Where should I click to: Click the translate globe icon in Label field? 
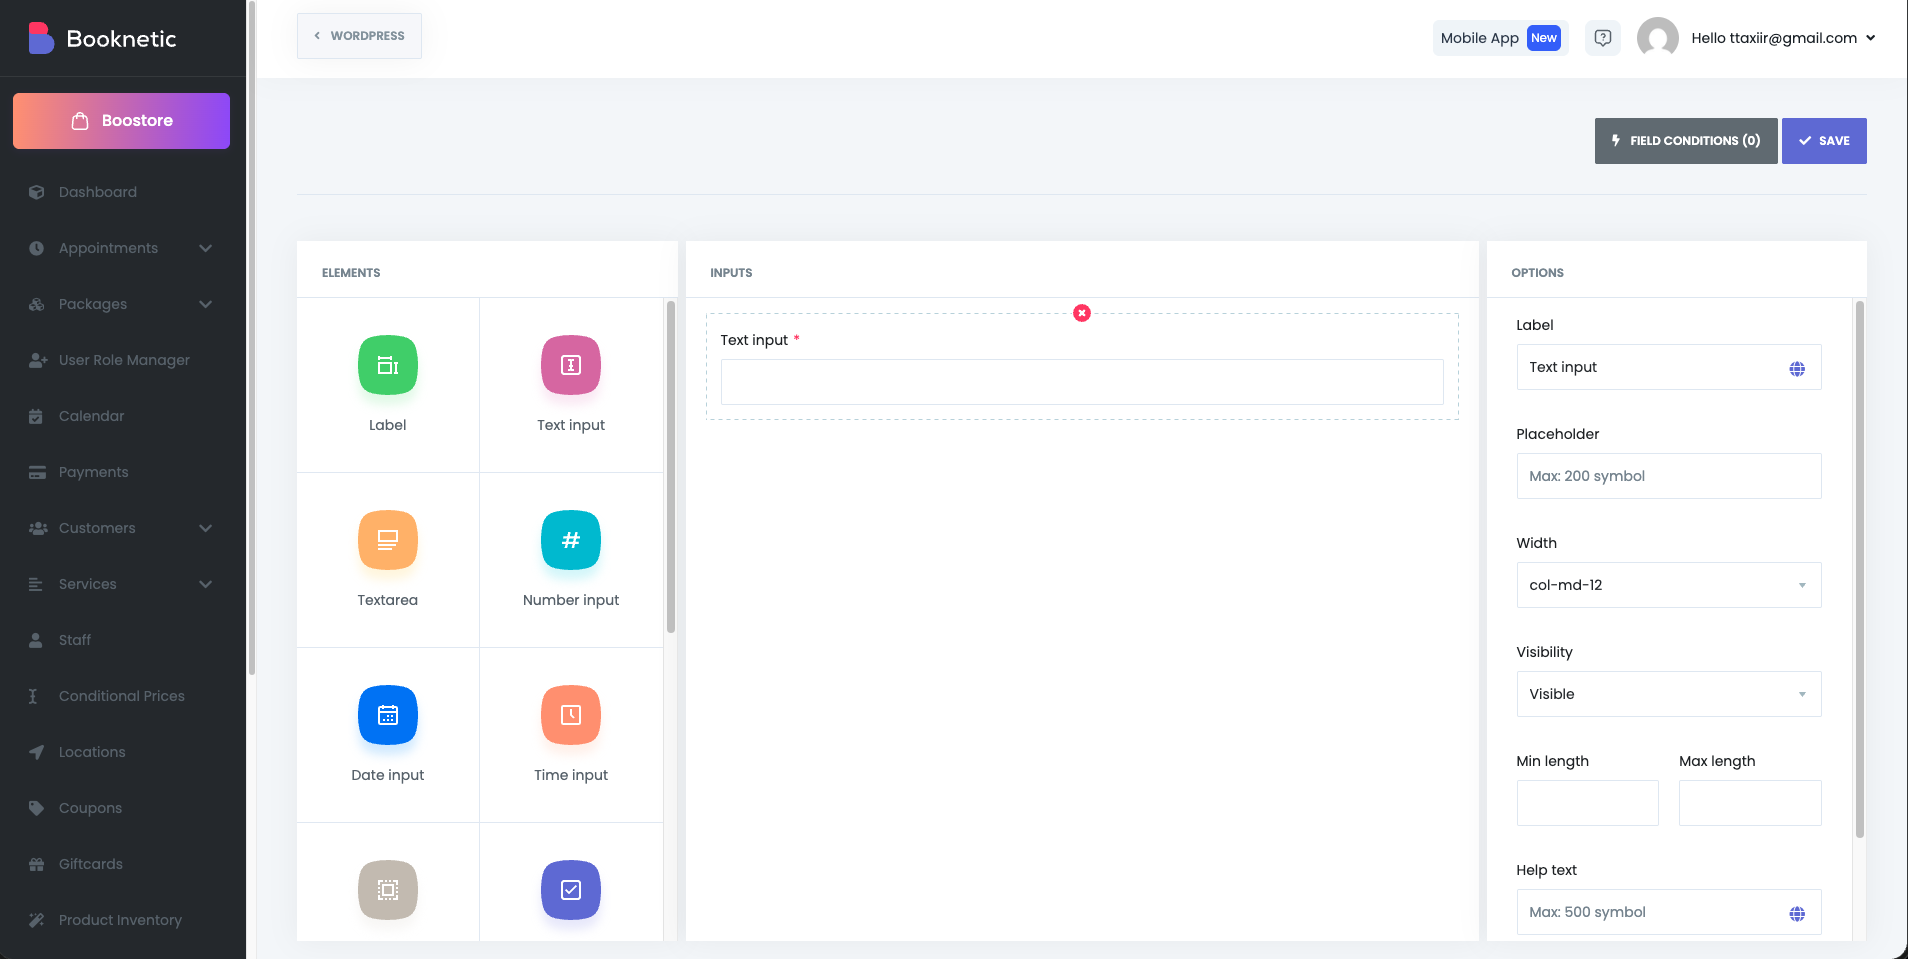coord(1796,369)
